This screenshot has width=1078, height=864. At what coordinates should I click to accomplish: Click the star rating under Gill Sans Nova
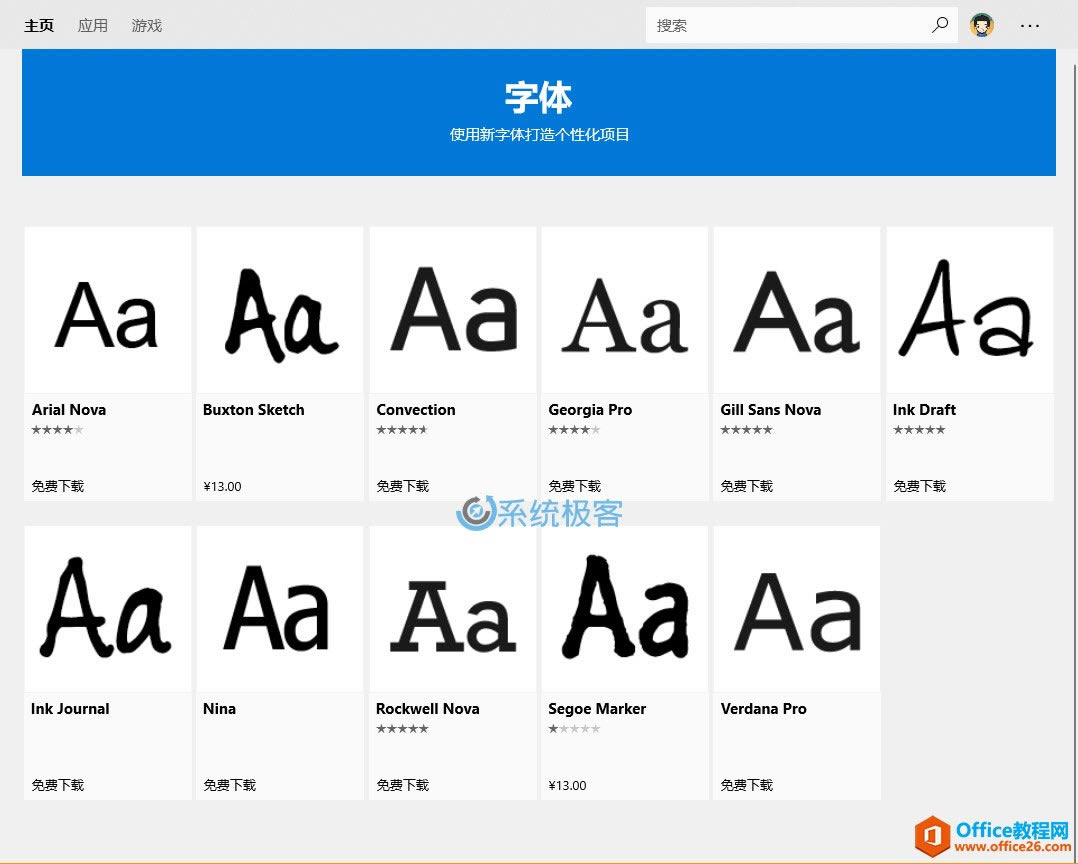tap(747, 430)
